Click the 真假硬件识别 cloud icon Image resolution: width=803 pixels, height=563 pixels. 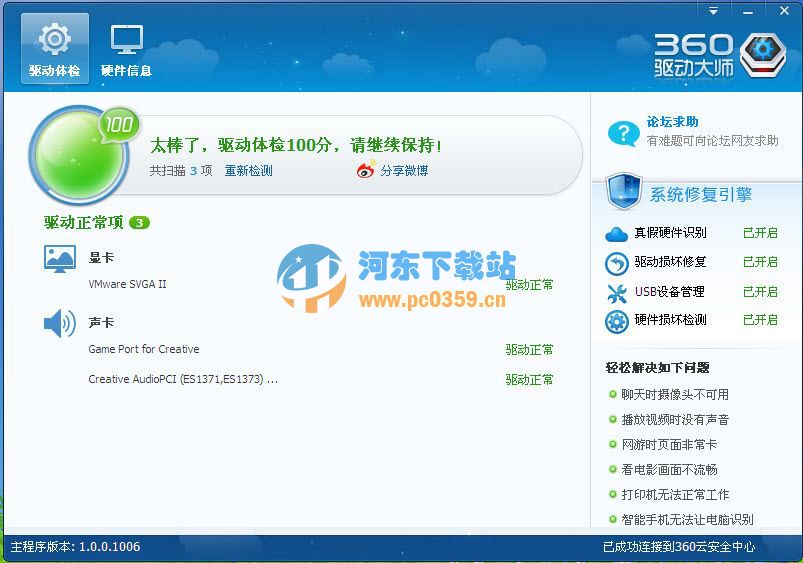point(616,234)
